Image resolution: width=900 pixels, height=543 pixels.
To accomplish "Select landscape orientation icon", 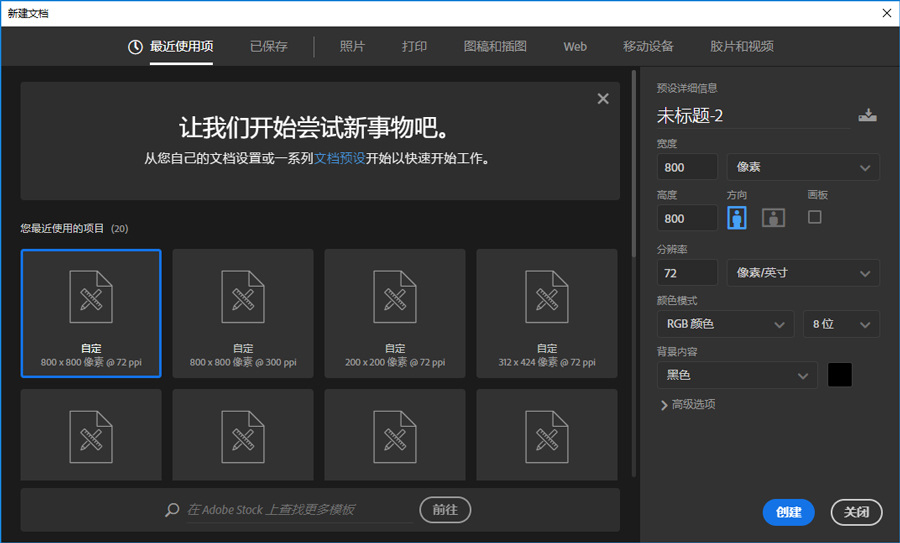I will pos(773,217).
